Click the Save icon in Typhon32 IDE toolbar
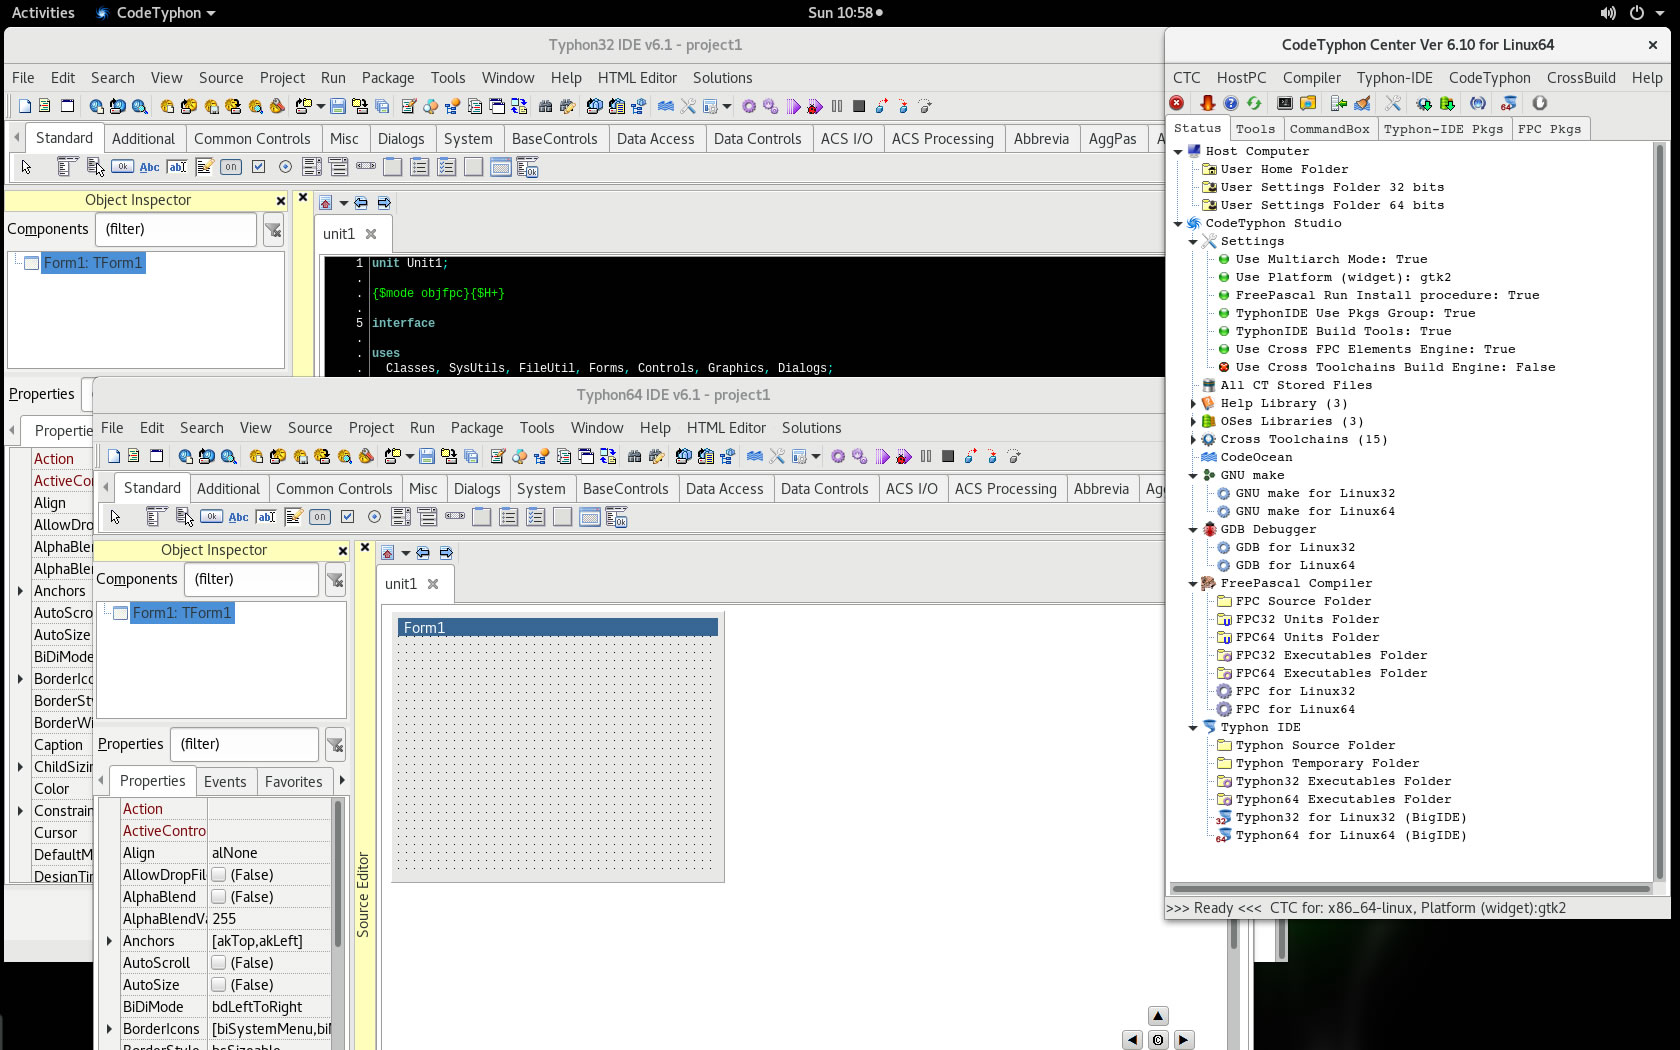The height and width of the screenshot is (1050, 1680). tap(338, 106)
